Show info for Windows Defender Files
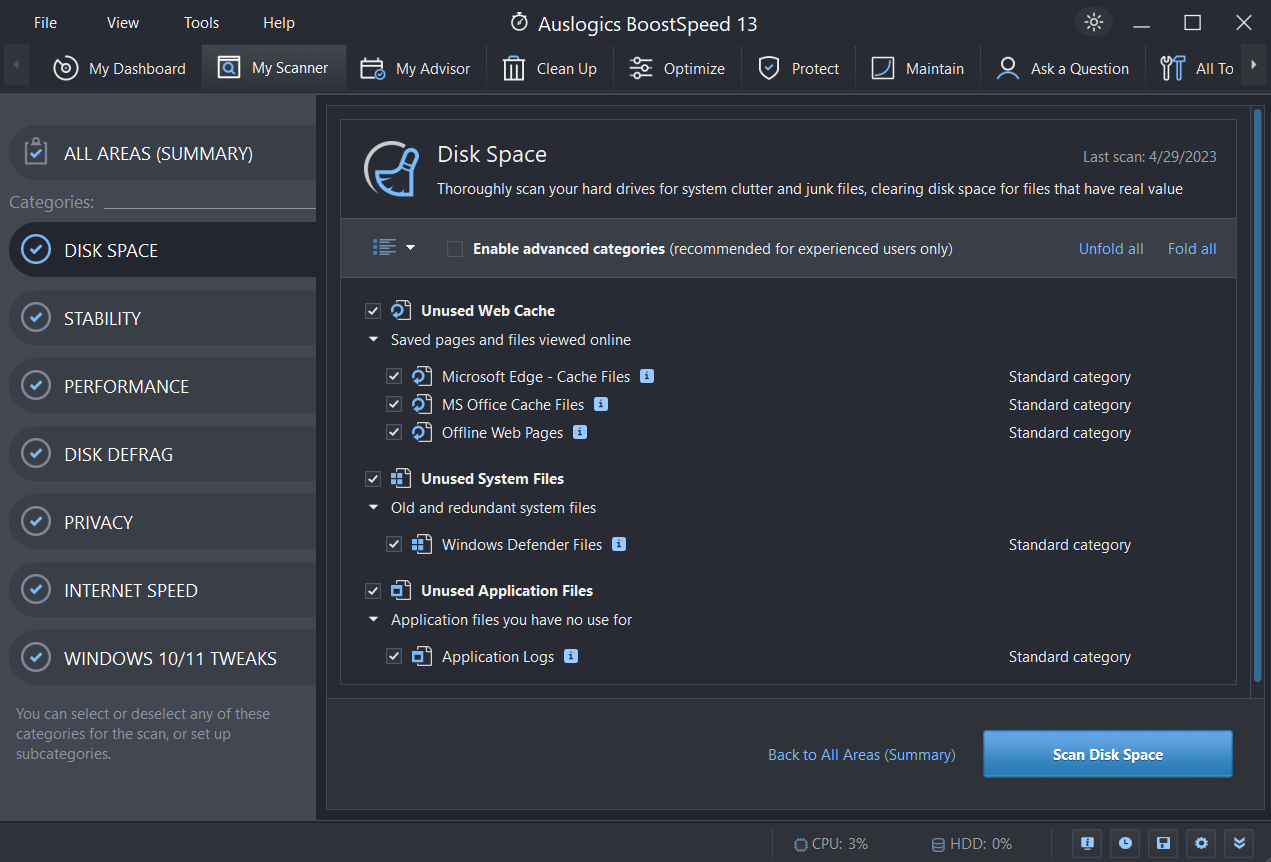This screenshot has height=862, width=1271. (x=619, y=544)
